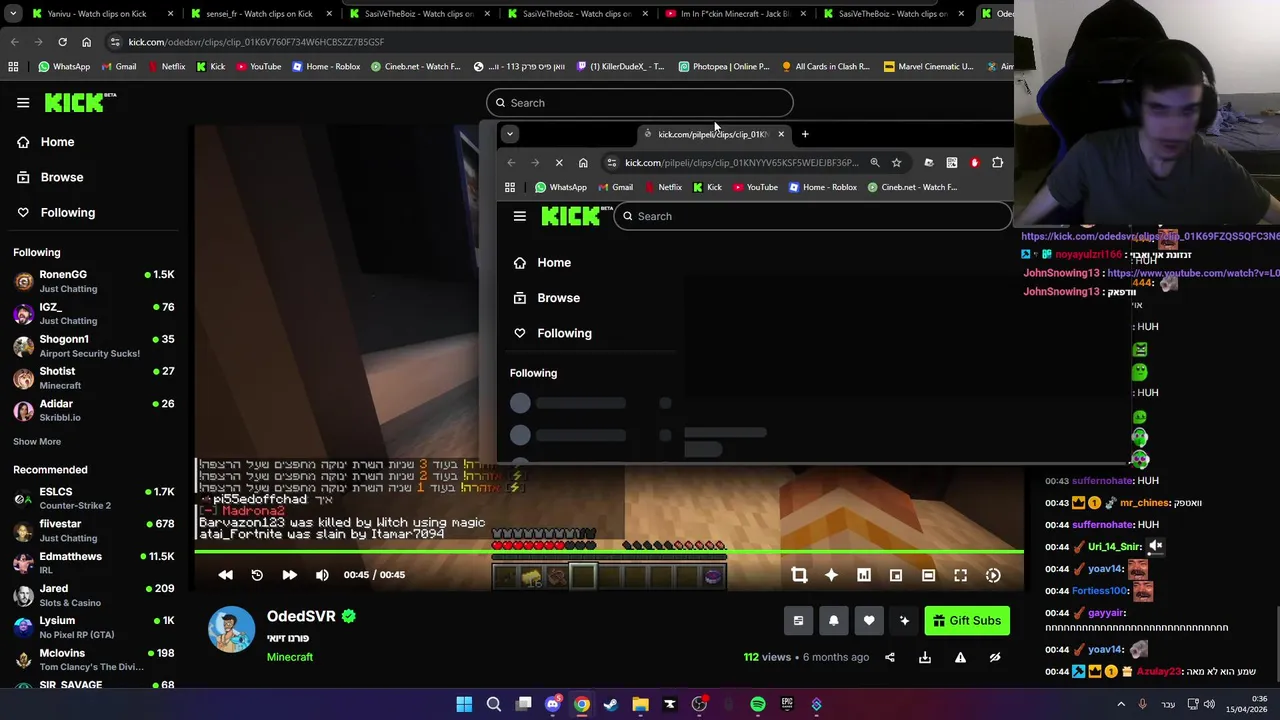Open Windows Start menu on taskbar
1280x720 pixels.
pos(464,704)
